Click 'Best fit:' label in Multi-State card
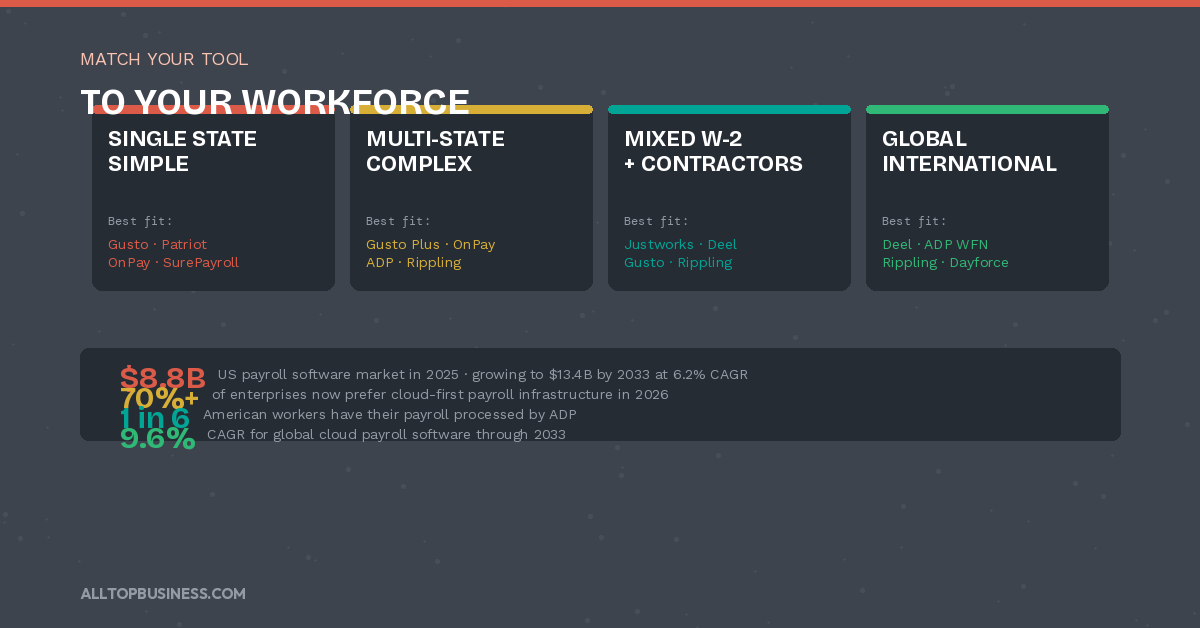This screenshot has height=628, width=1200. (x=398, y=221)
